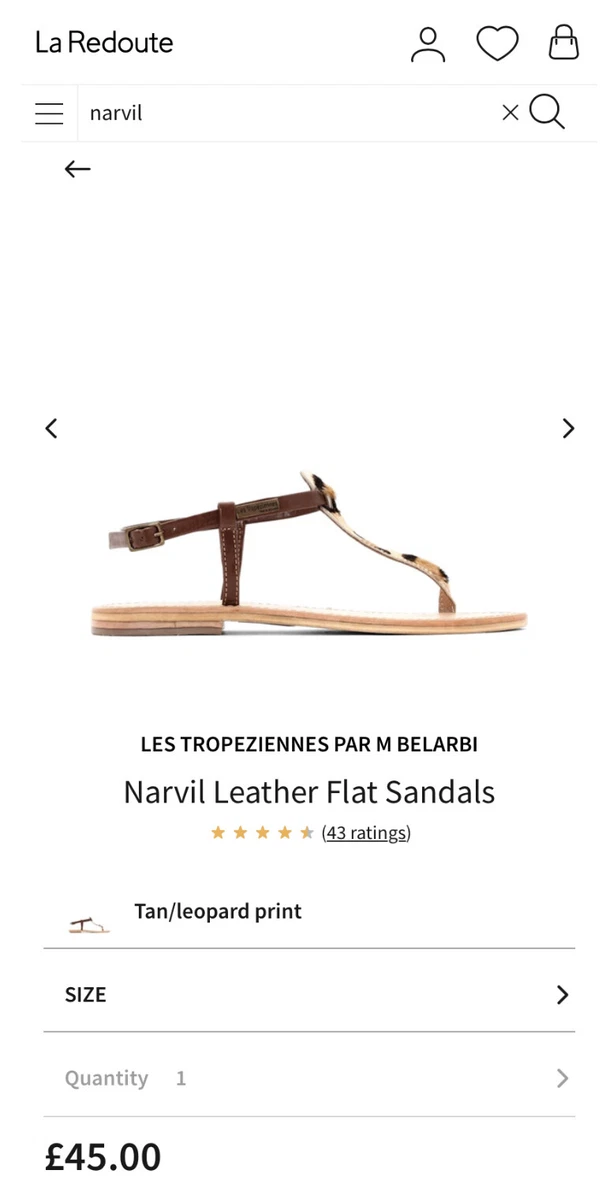The image size is (606, 1200).
Task: Select the Tan/leopard print colour thumbnail
Action: point(89,925)
